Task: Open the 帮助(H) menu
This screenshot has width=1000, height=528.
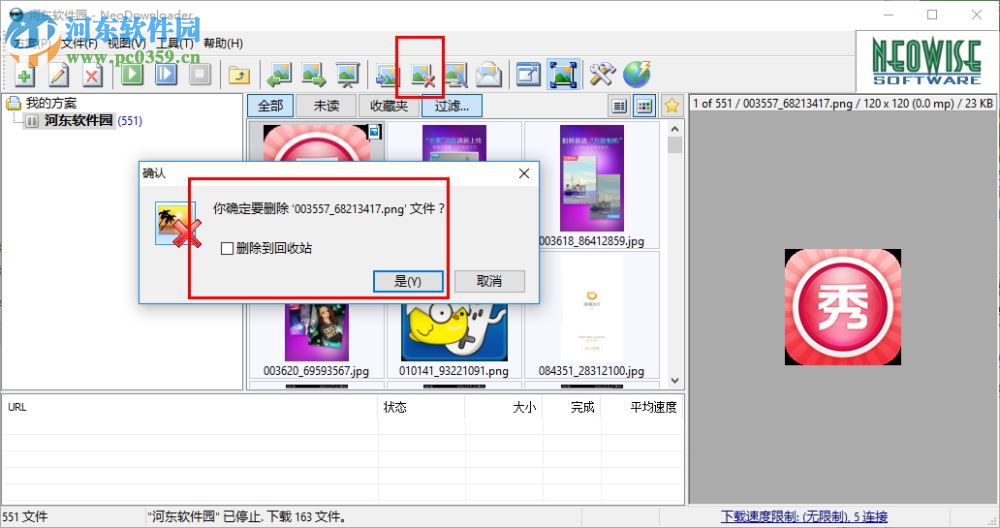Action: click(223, 43)
